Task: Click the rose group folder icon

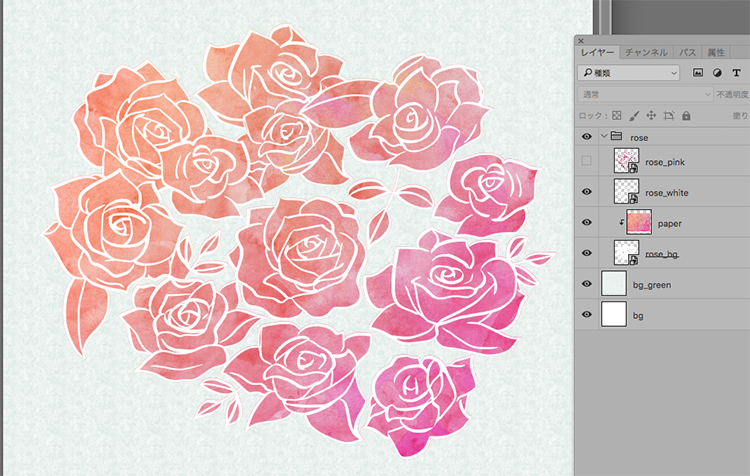Action: (x=617, y=136)
